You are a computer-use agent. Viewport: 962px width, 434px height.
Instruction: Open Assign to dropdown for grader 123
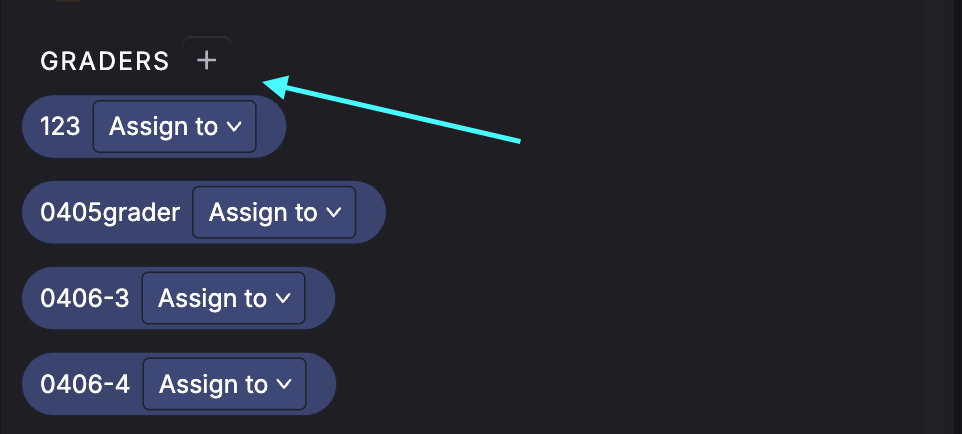coord(174,127)
